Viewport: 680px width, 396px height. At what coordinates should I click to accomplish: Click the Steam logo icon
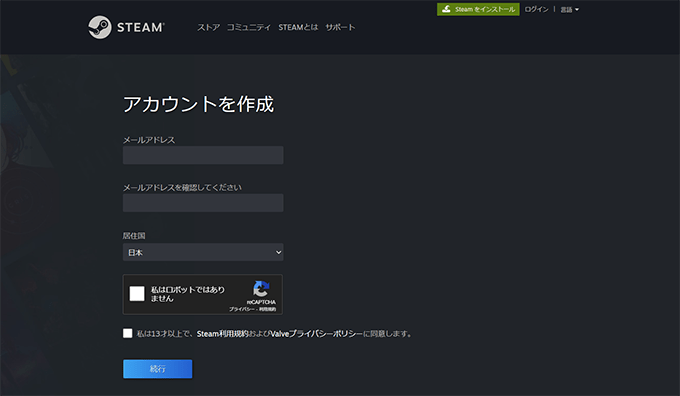(x=100, y=27)
